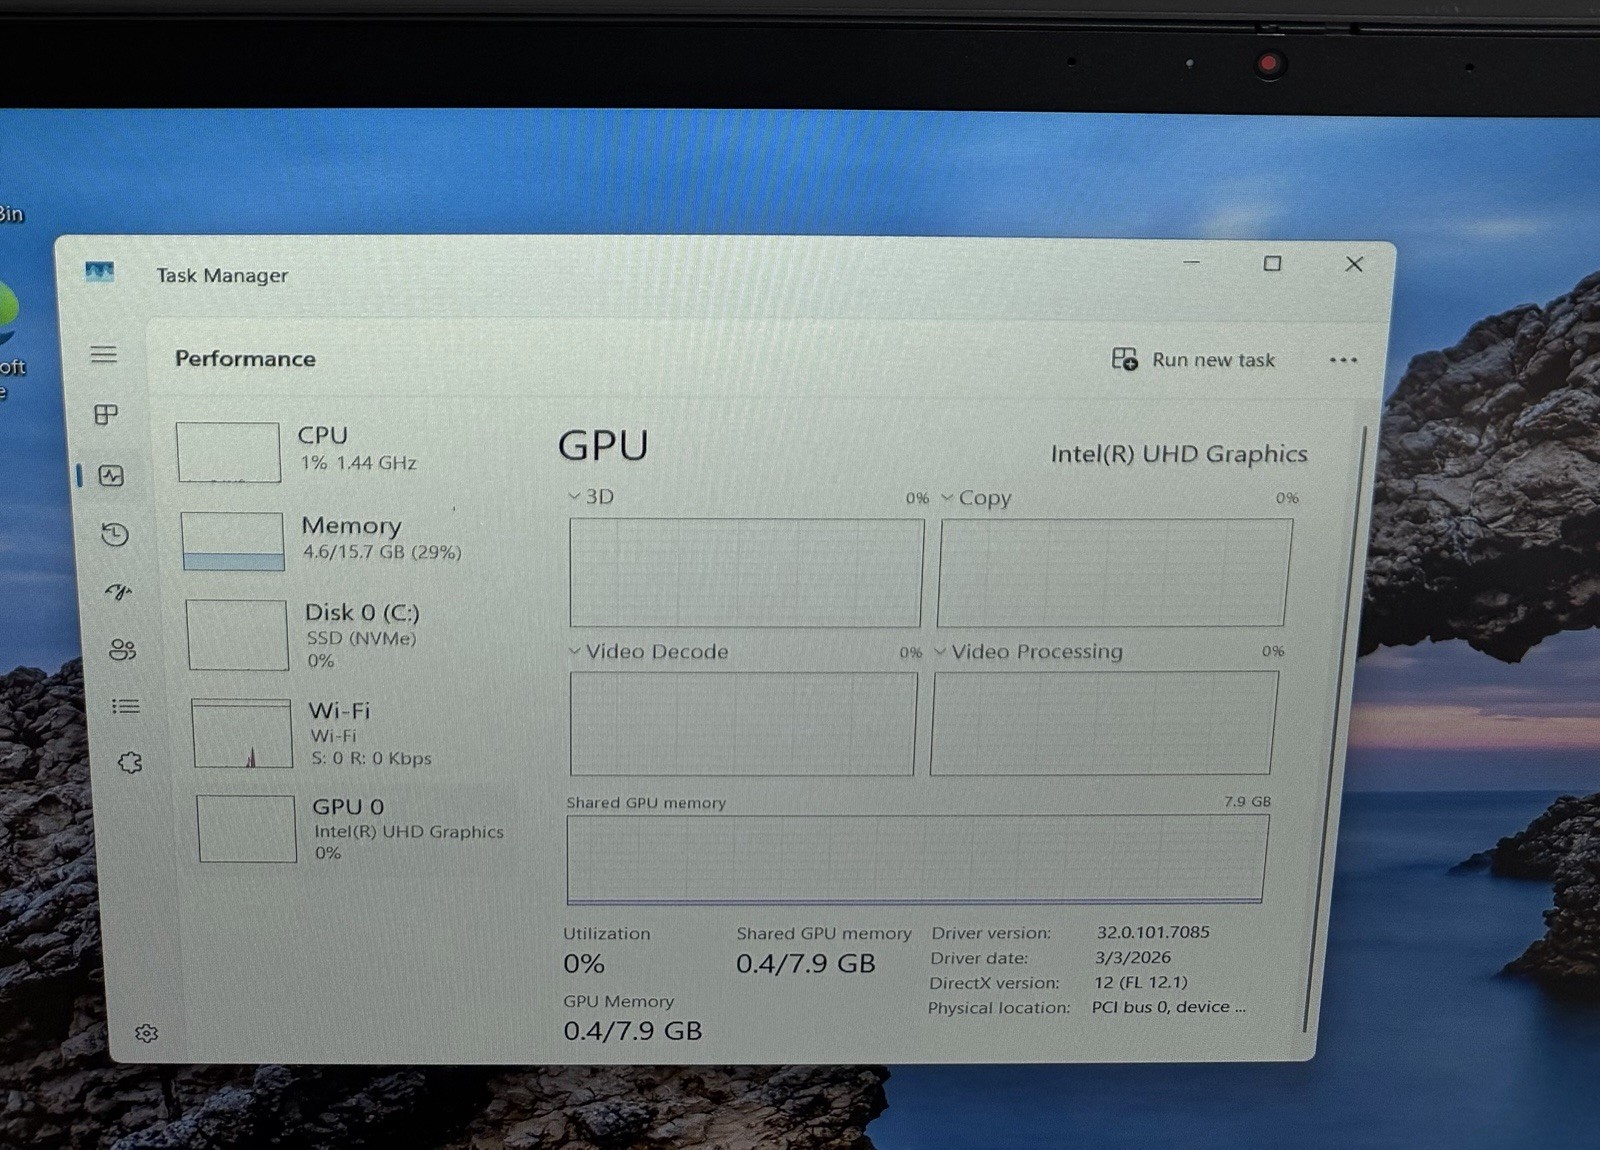Click the Video Processing graph area
Viewport: 1600px width, 1150px height.
(1104, 723)
